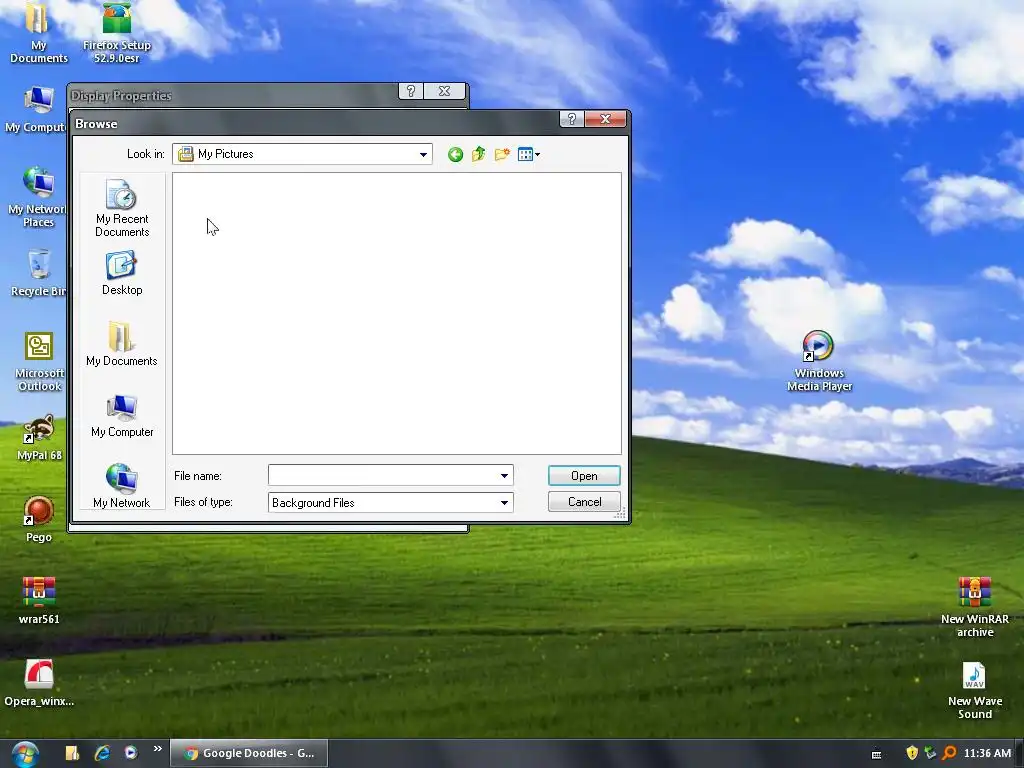1024x768 pixels.
Task: Click the Cancel button
Action: (x=584, y=502)
